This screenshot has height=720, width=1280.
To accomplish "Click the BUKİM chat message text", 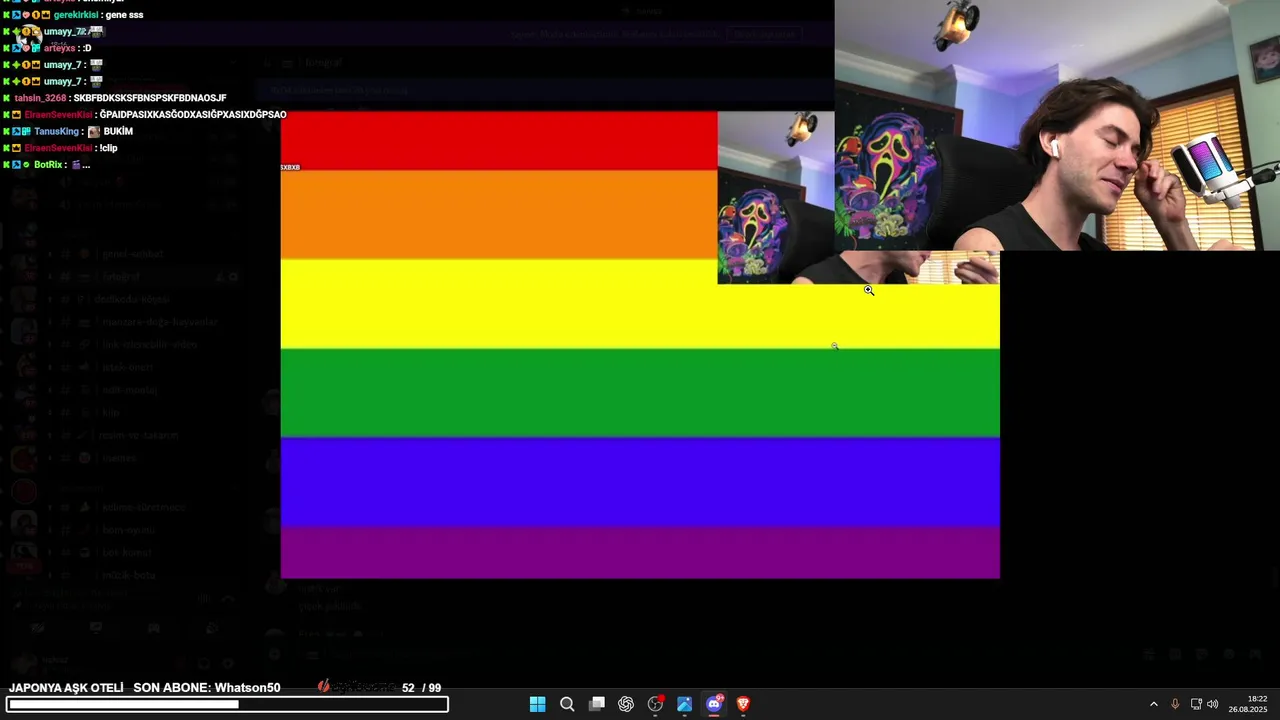I will [x=118, y=131].
